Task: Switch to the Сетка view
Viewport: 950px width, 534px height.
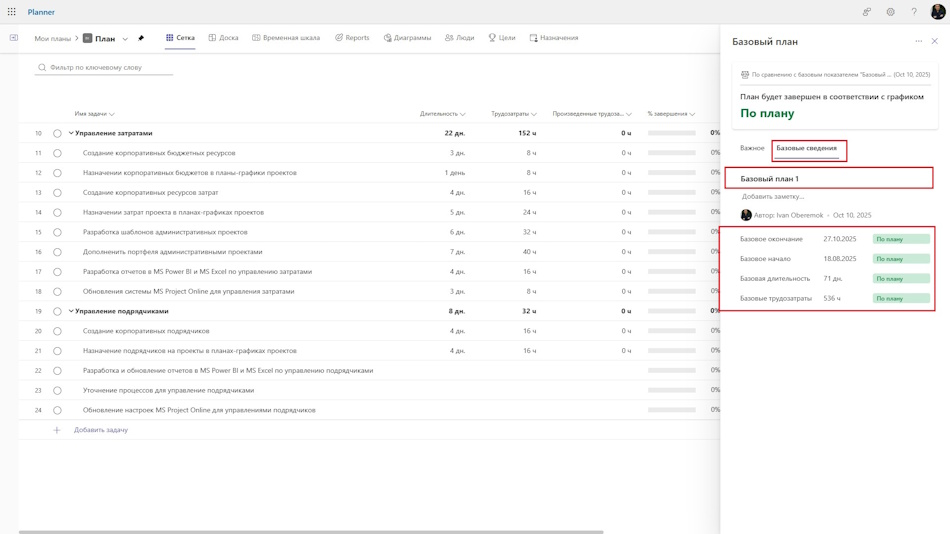Action: pos(180,38)
